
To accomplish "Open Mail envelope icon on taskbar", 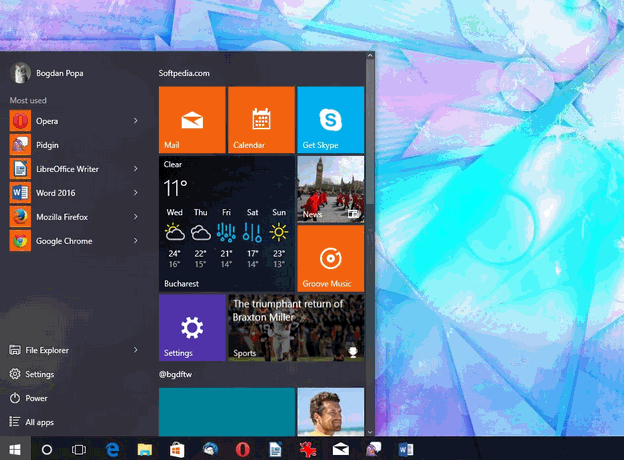I will (x=341, y=450).
